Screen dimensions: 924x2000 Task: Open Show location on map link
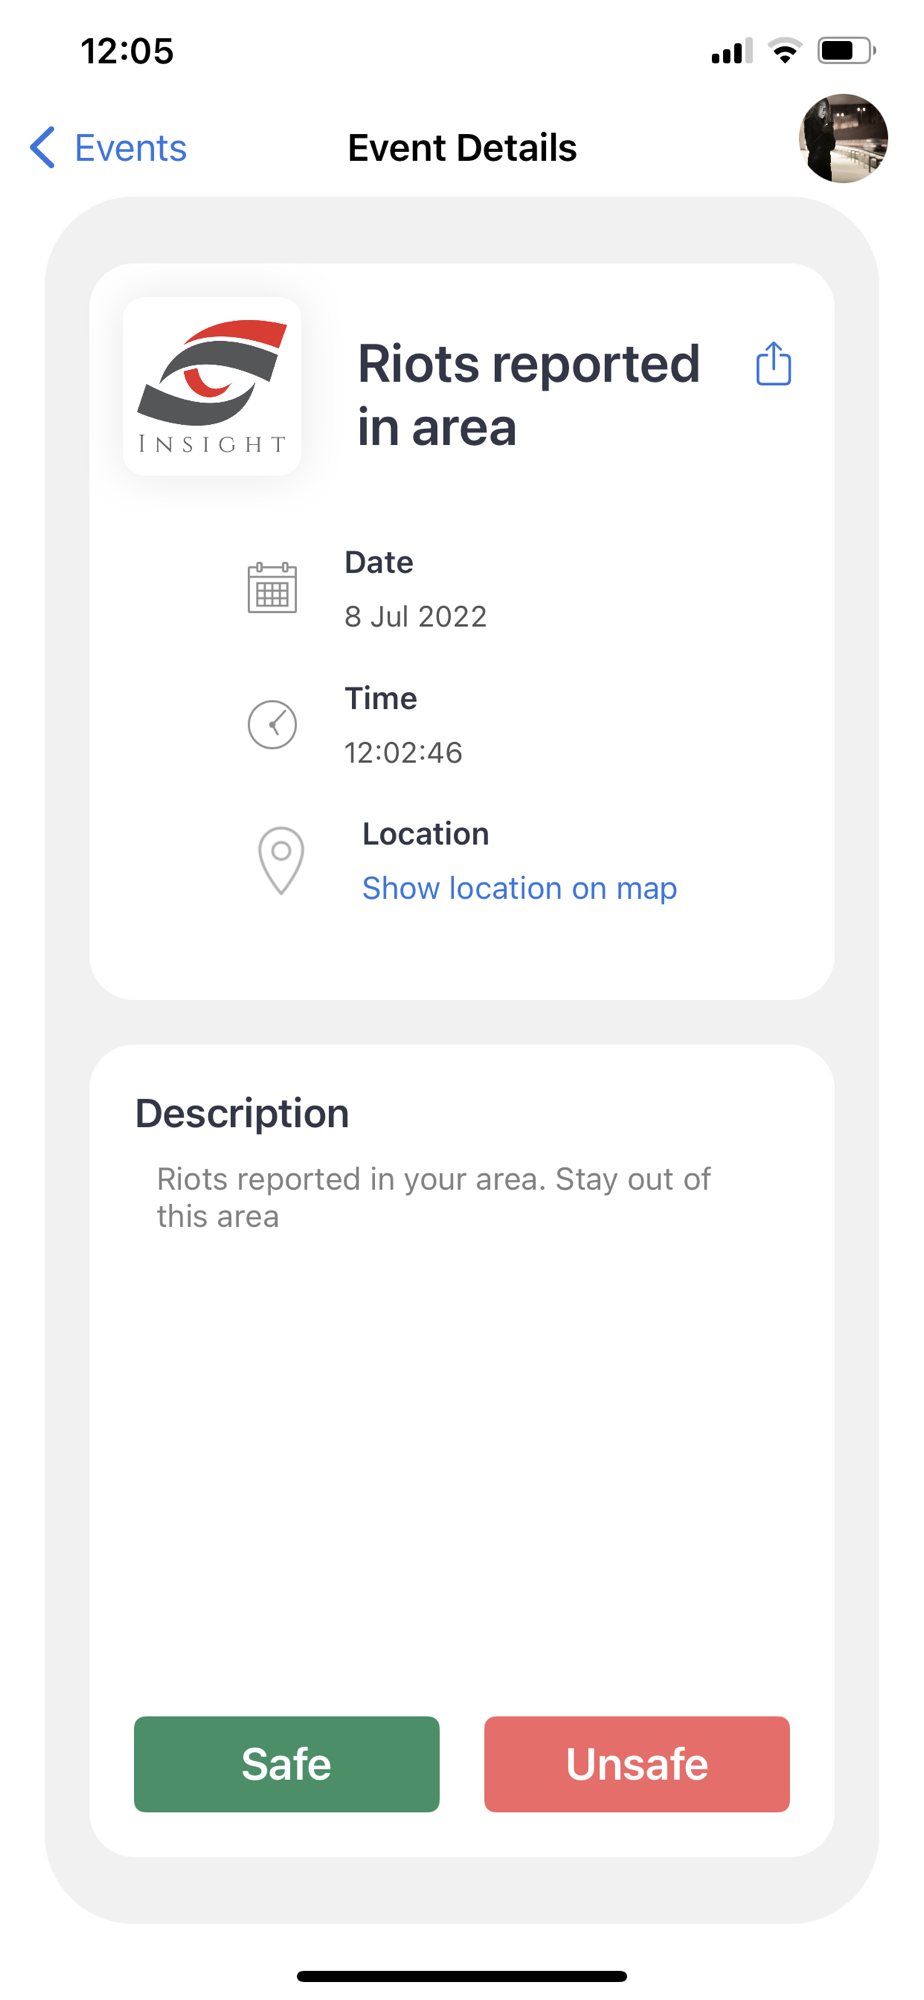[x=519, y=888]
